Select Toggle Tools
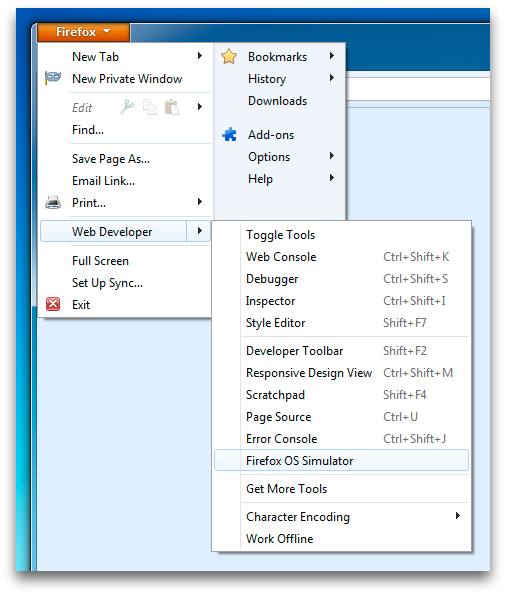Image resolution: width=506 pixels, height=595 pixels. click(x=341, y=235)
